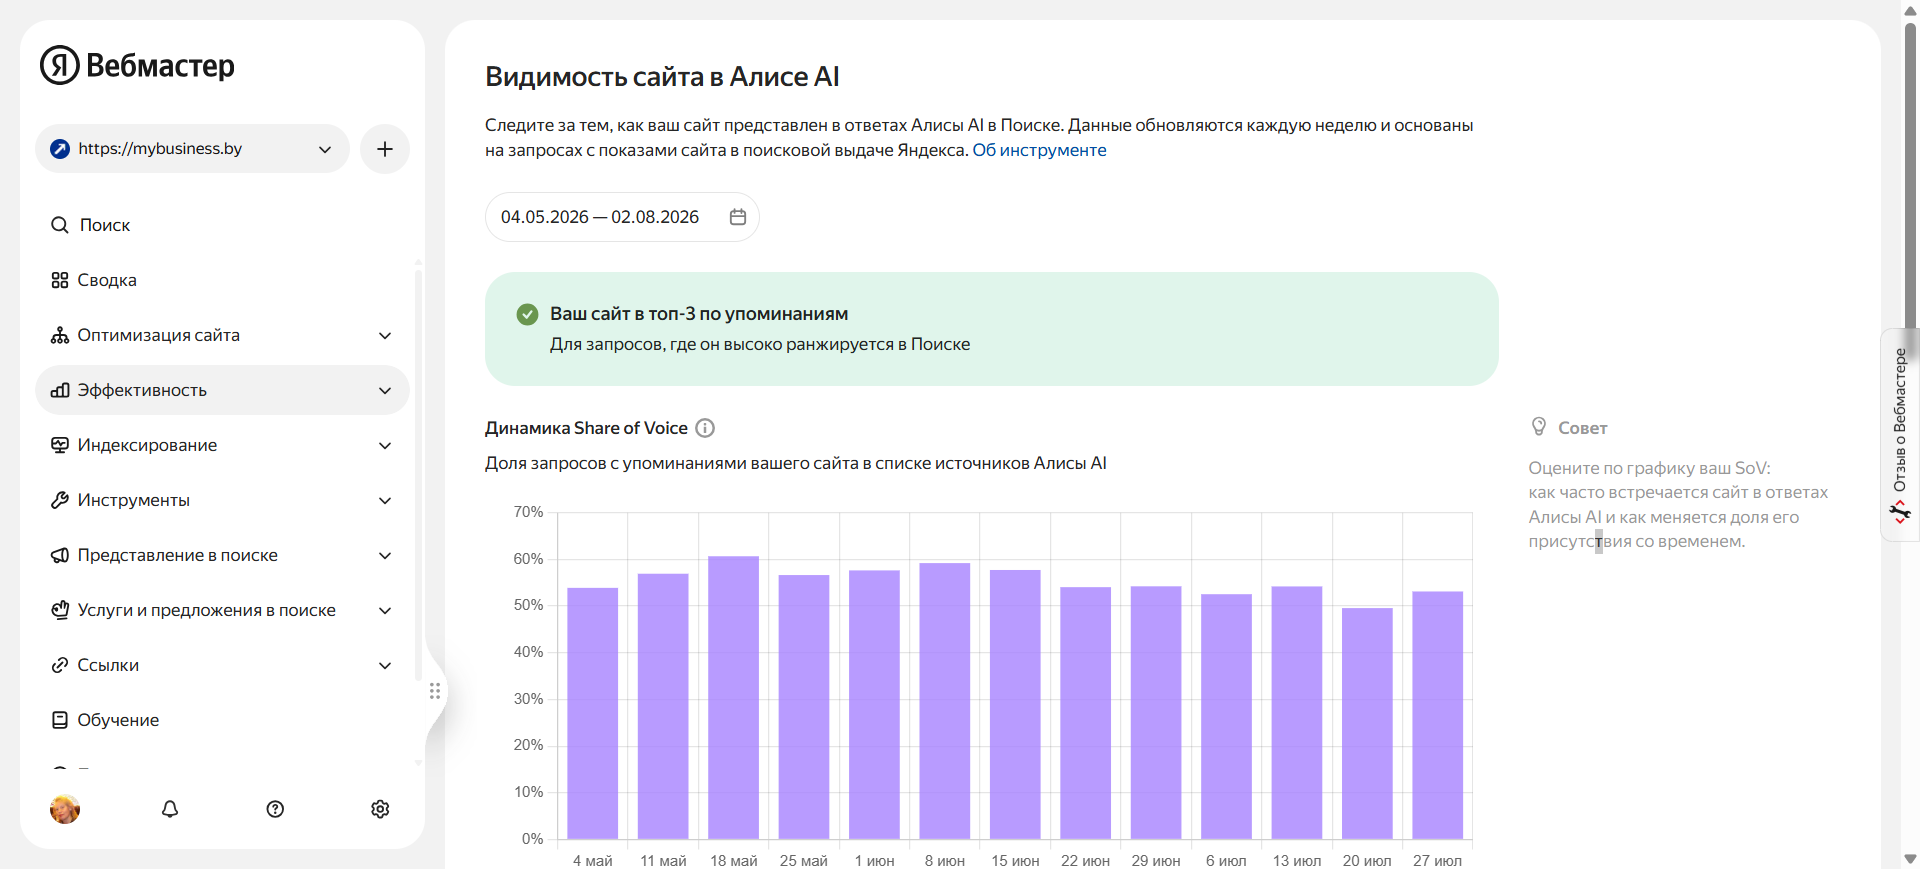
Task: Open settings gear icon
Action: point(380,809)
